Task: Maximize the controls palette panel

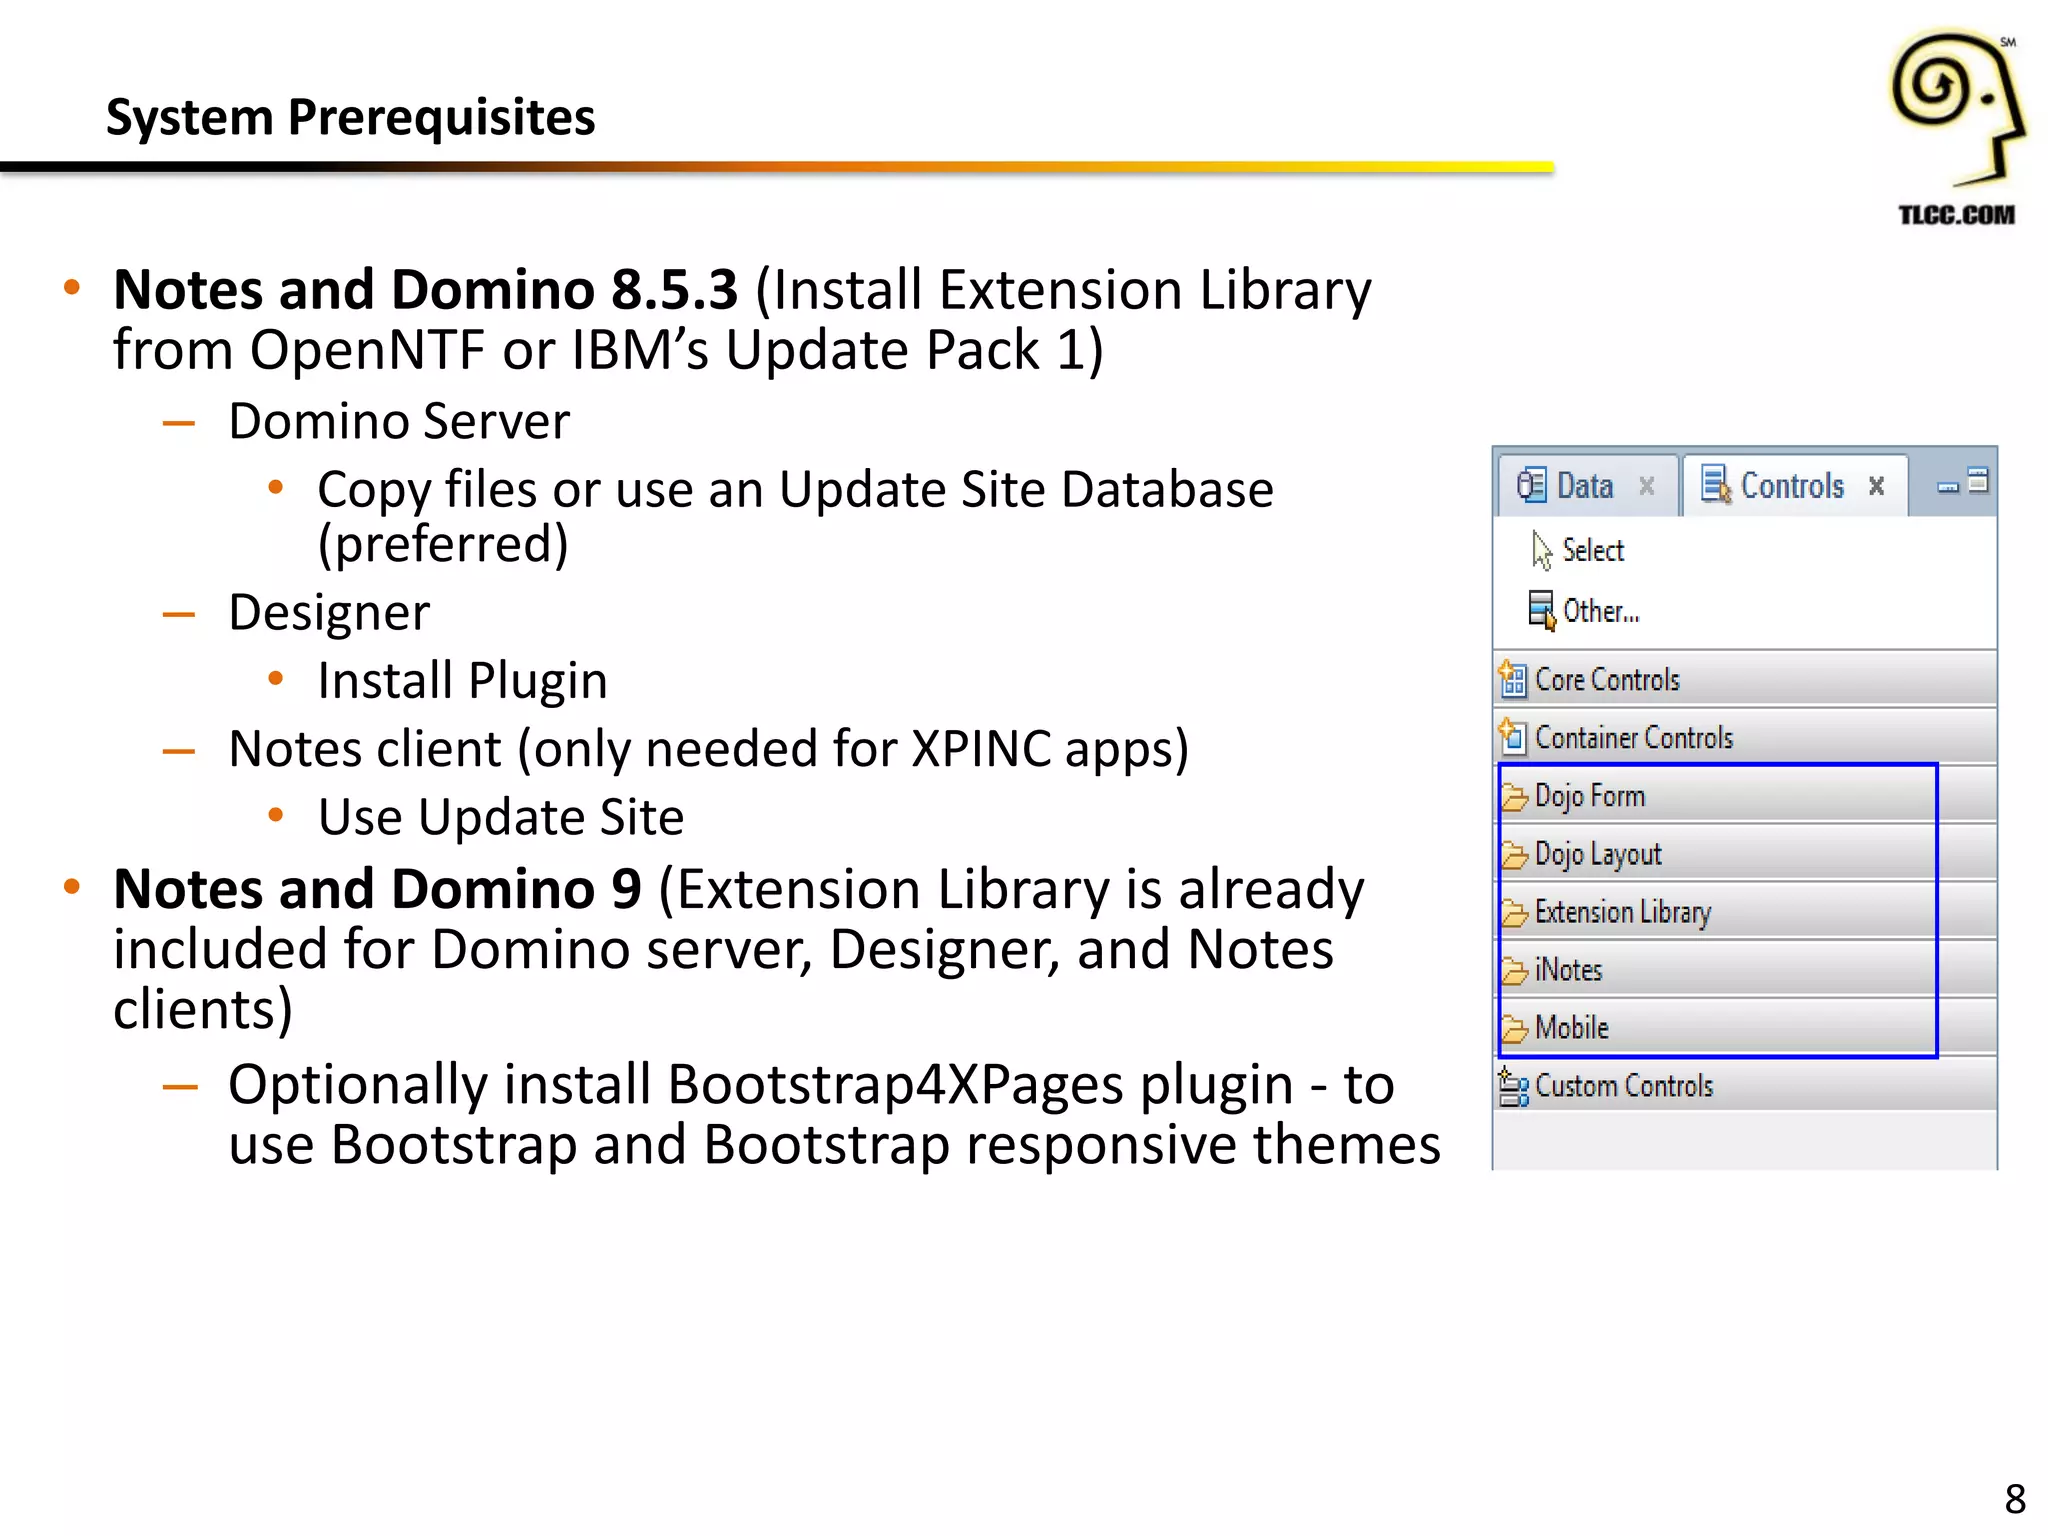Action: tap(1979, 481)
